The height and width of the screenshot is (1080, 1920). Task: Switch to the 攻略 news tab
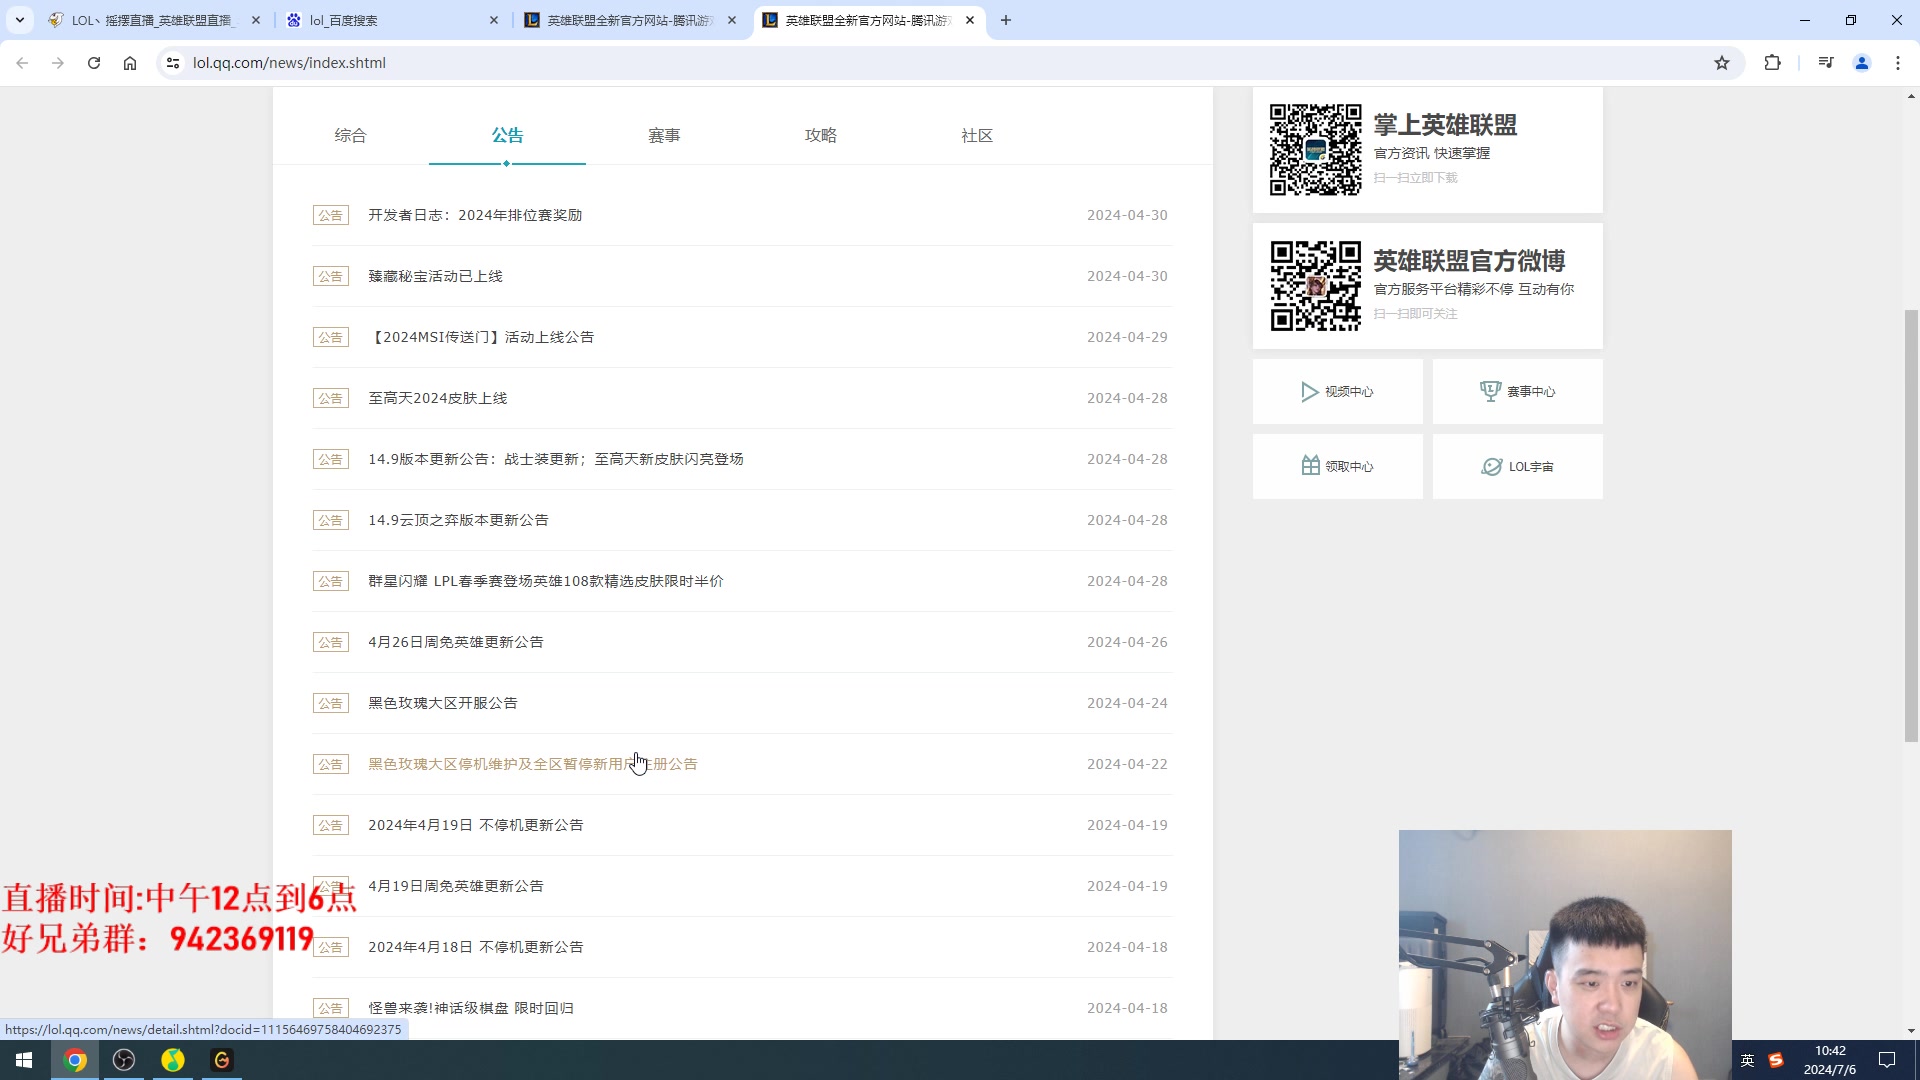pyautogui.click(x=821, y=135)
